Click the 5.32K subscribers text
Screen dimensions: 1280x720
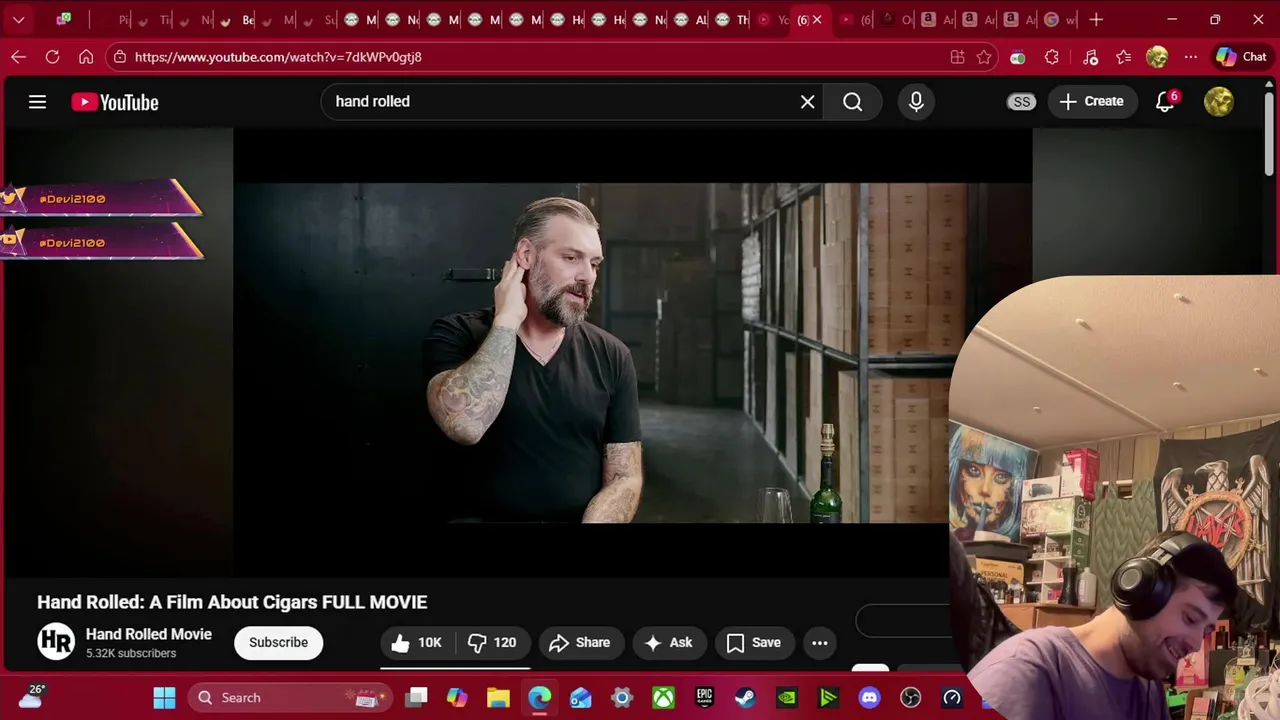click(x=131, y=653)
